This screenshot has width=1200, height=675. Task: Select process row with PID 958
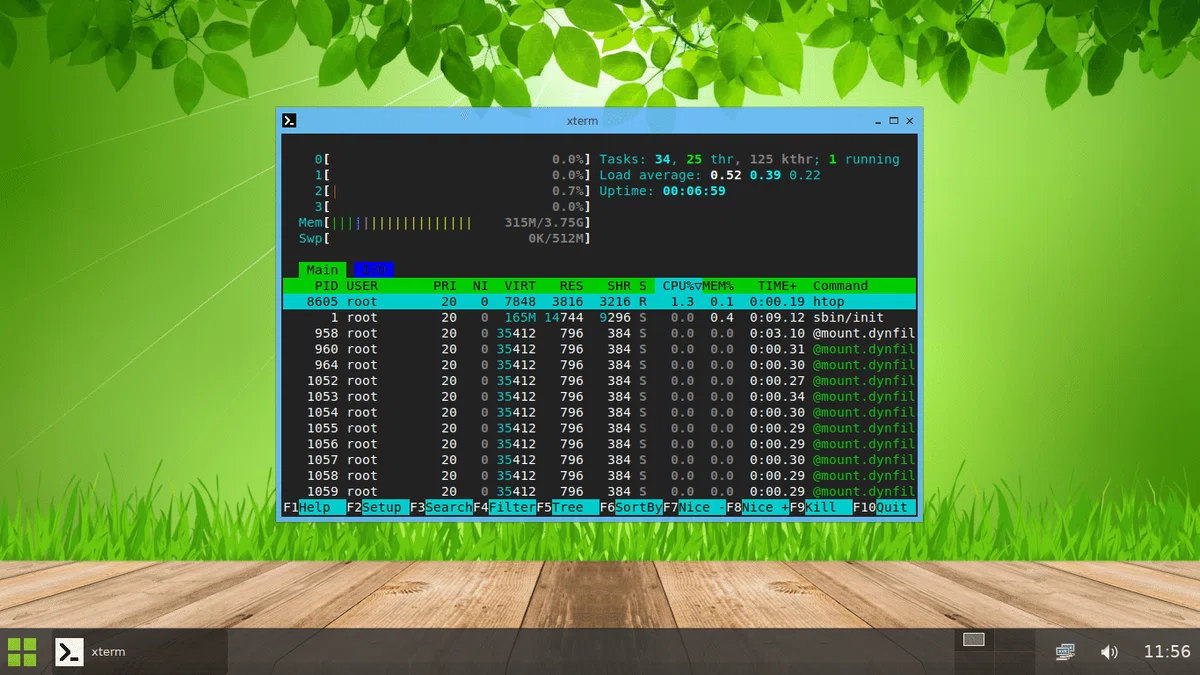tap(599, 333)
